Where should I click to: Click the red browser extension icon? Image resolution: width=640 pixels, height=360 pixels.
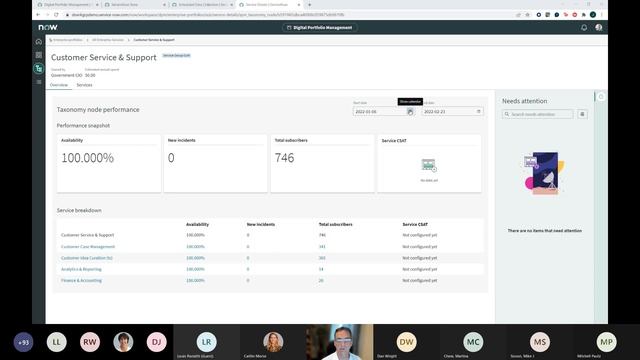click(x=575, y=15)
